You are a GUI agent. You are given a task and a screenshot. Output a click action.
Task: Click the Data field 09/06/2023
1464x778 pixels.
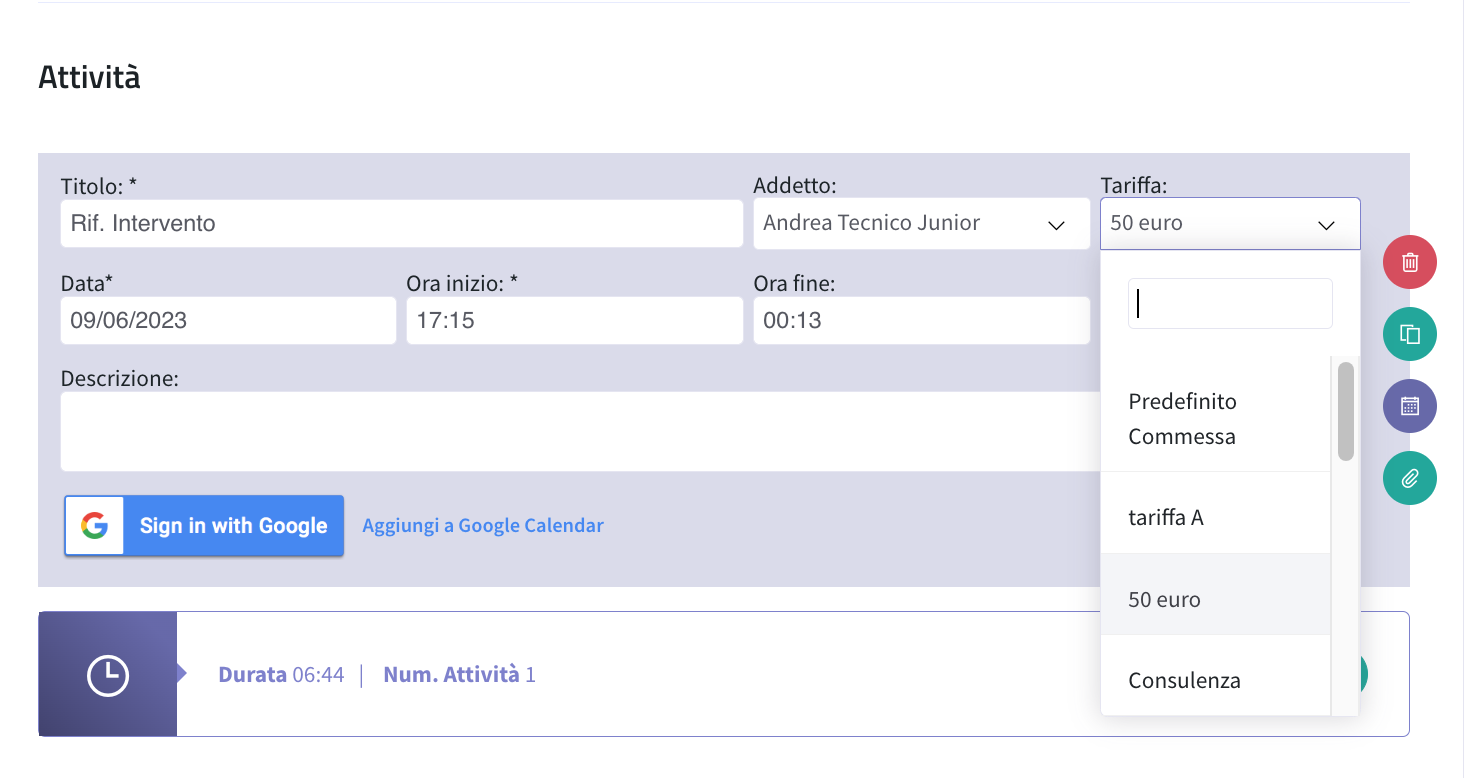click(228, 321)
